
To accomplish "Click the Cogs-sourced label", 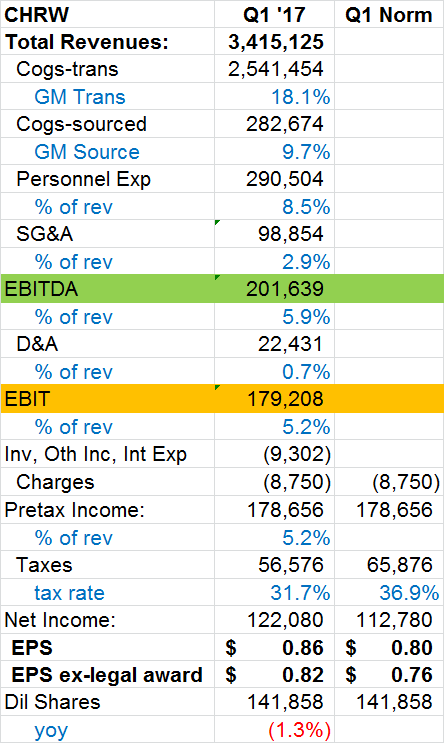I will [82, 124].
